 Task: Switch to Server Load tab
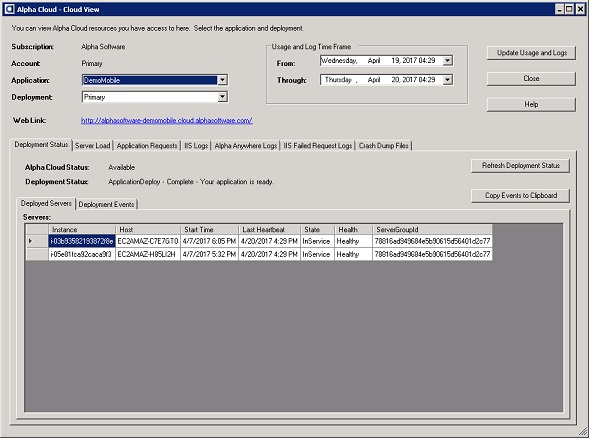[x=92, y=145]
